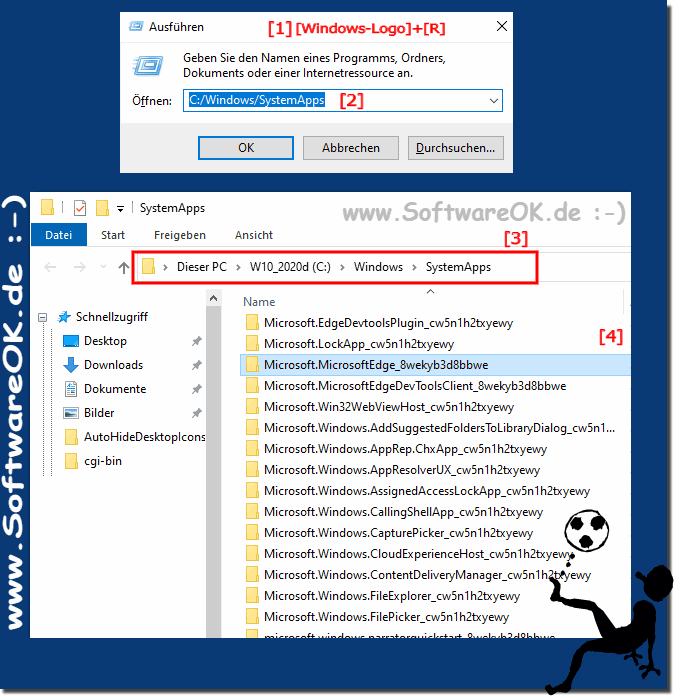
Task: Click the Run dialog title bar icon
Action: pyautogui.click(x=136, y=27)
